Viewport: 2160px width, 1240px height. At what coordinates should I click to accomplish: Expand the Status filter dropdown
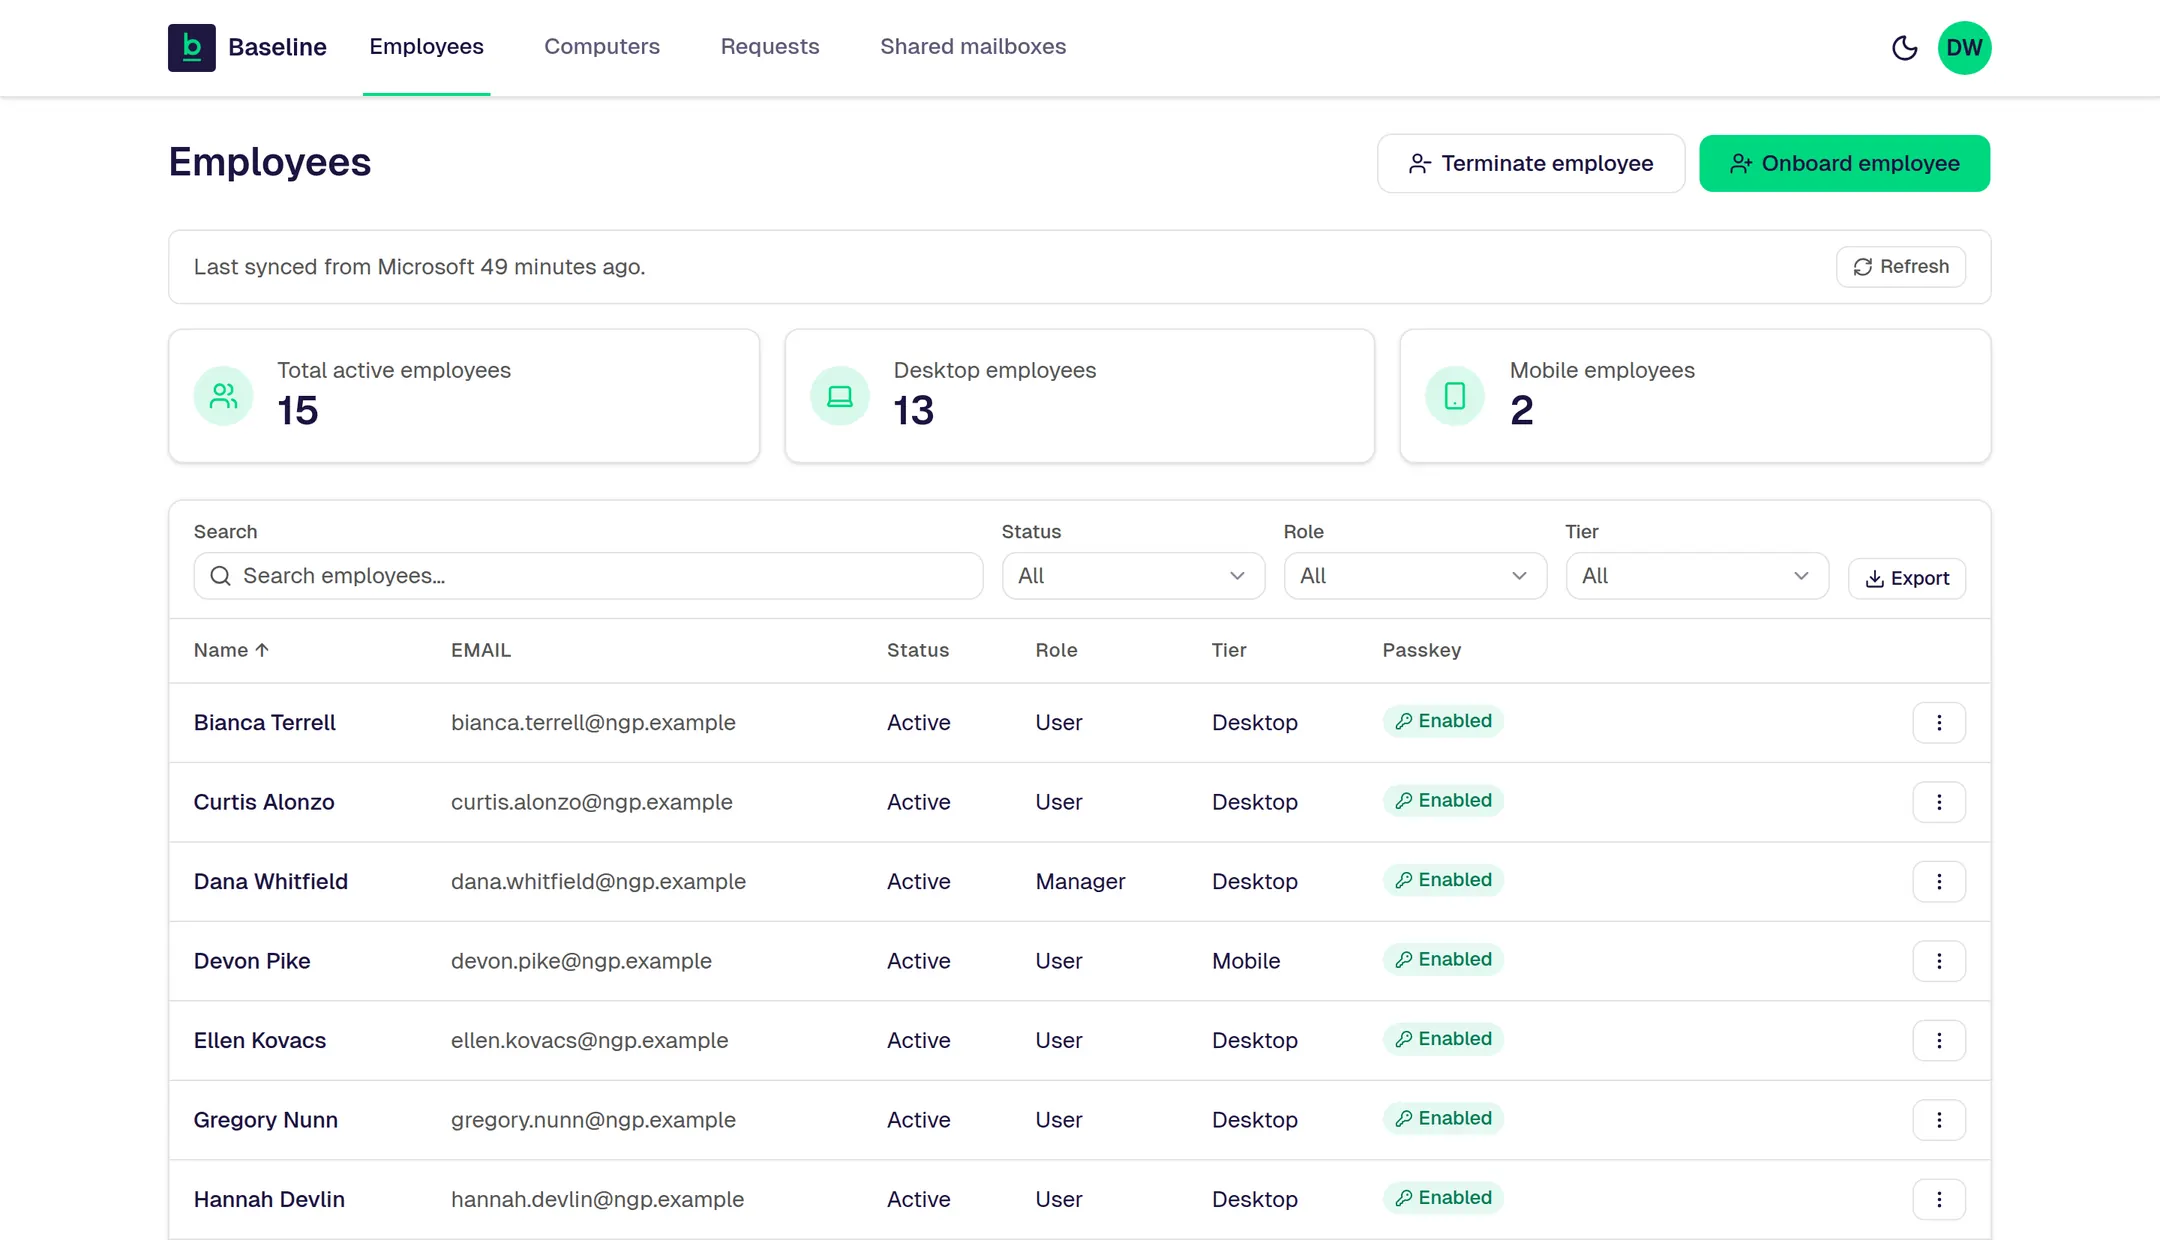[x=1133, y=576]
